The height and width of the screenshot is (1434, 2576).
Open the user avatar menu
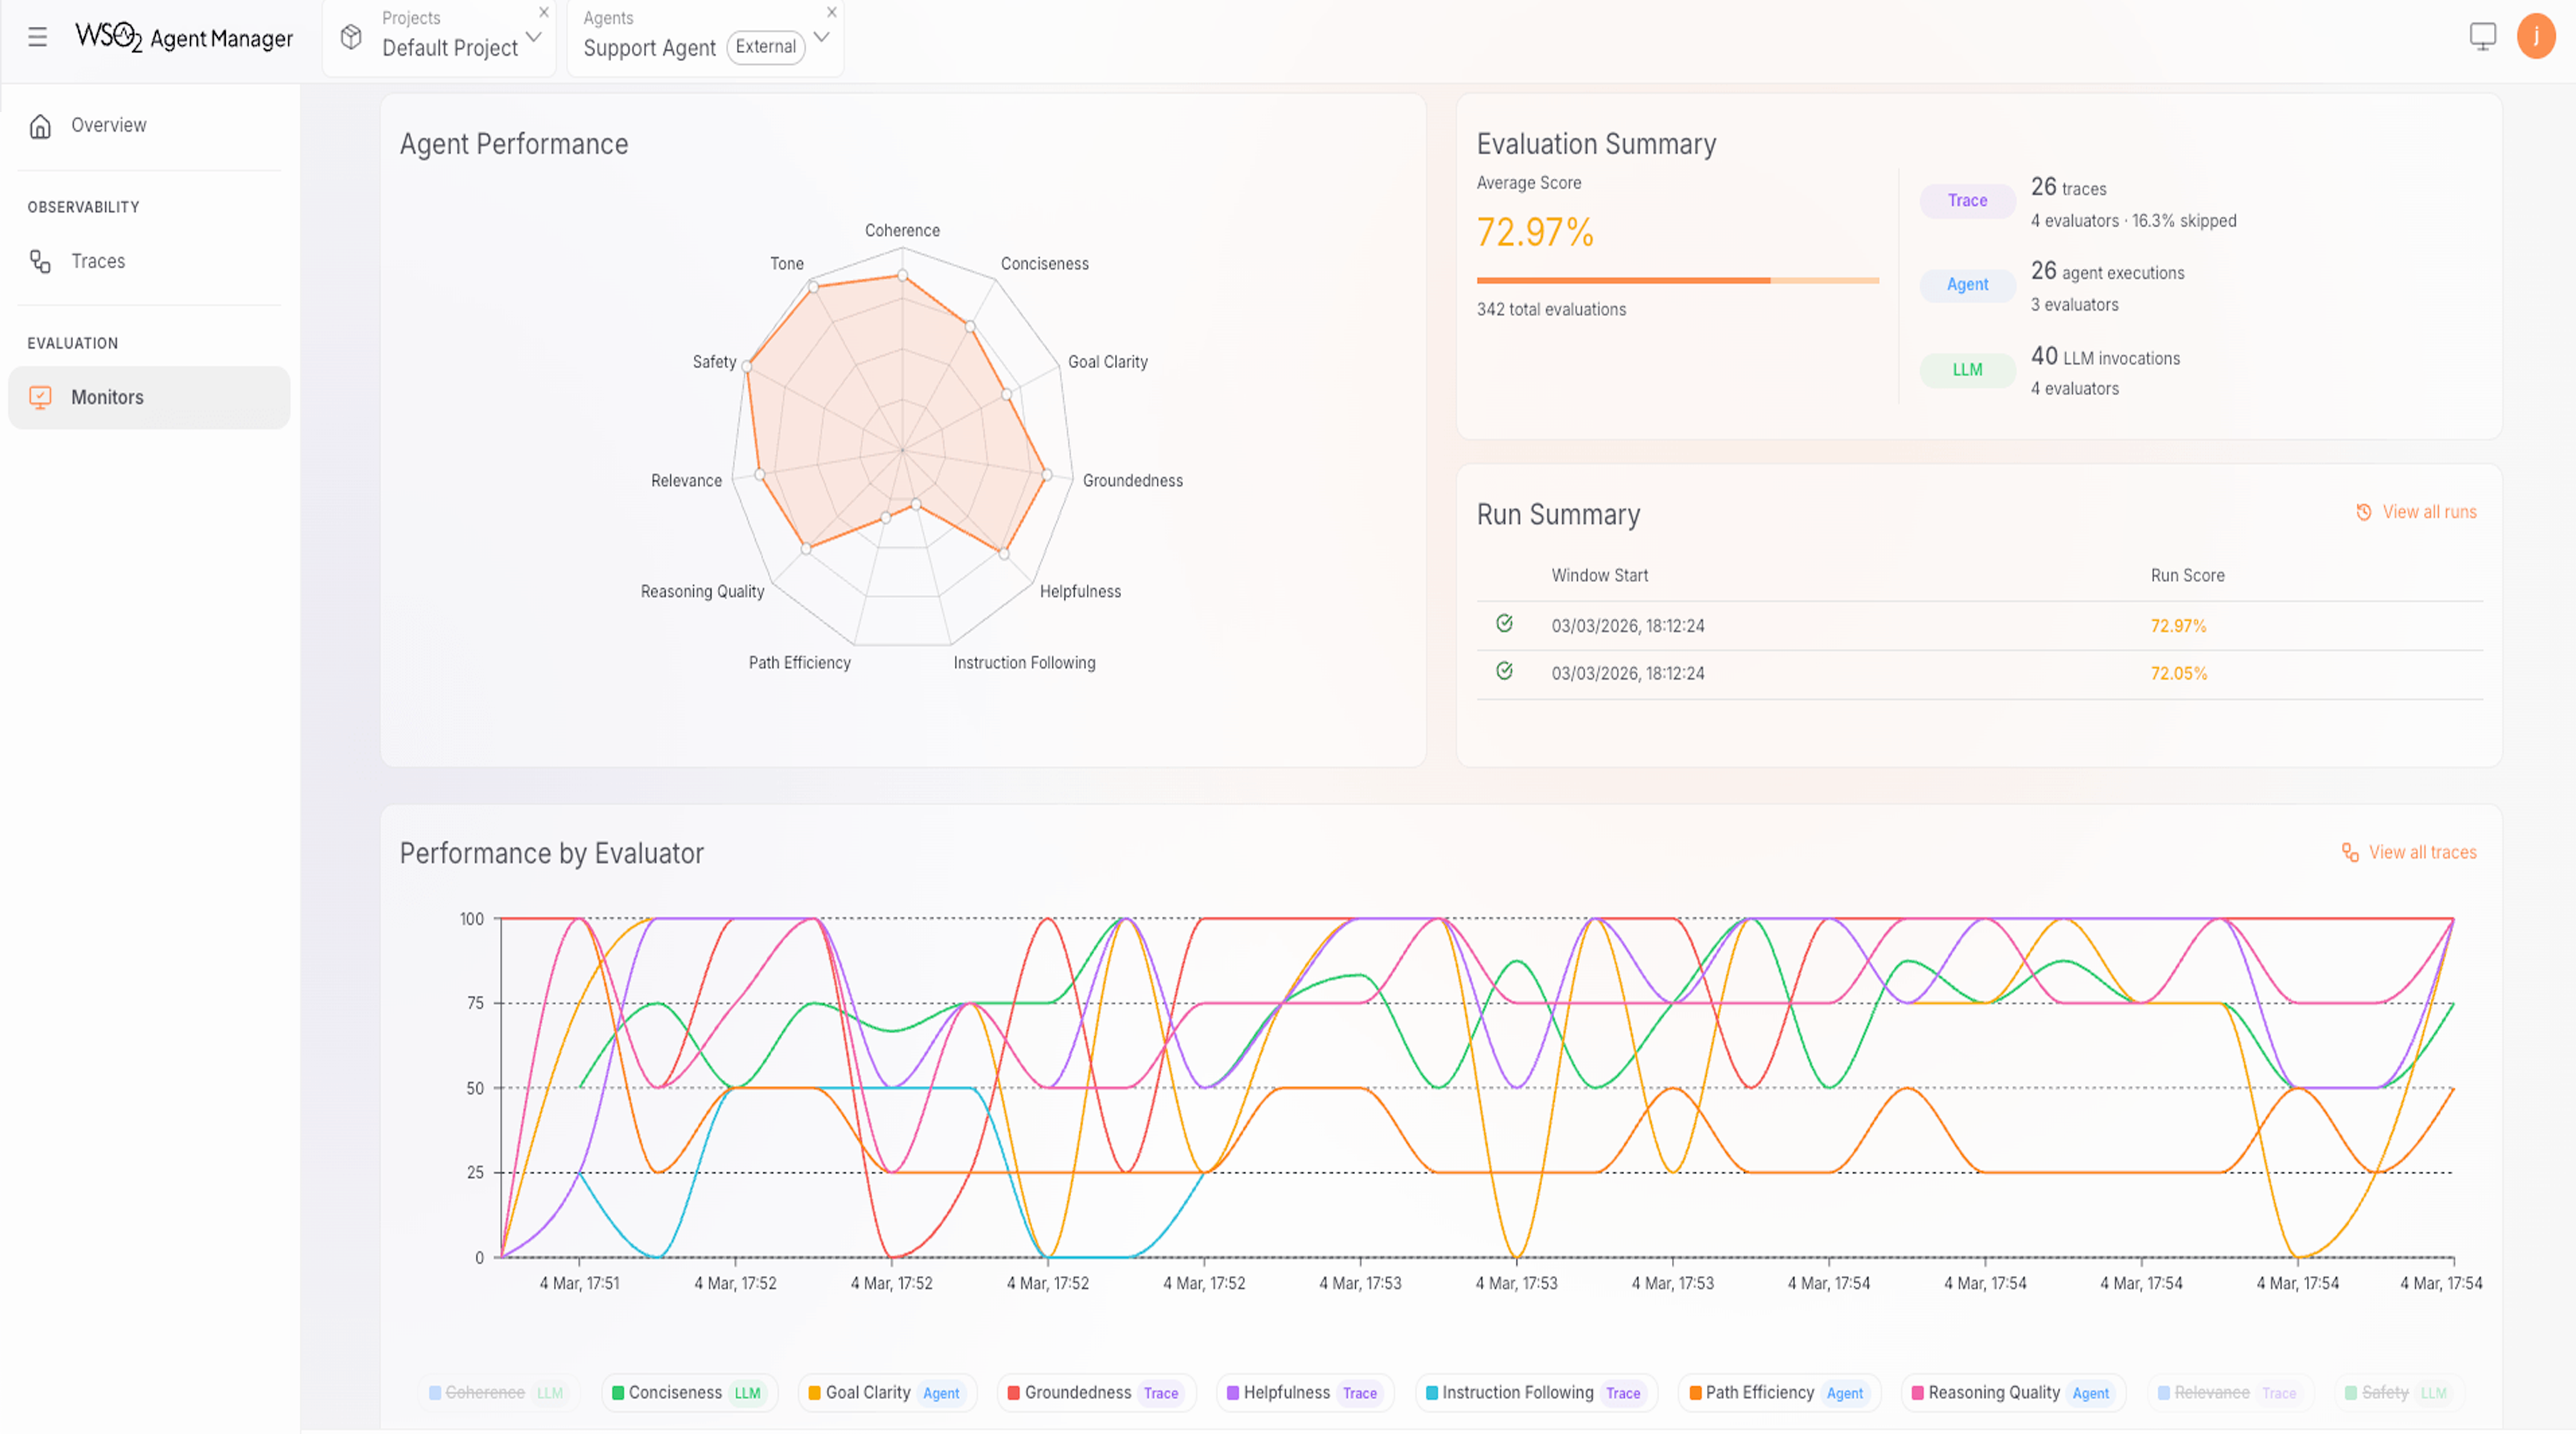[2538, 37]
